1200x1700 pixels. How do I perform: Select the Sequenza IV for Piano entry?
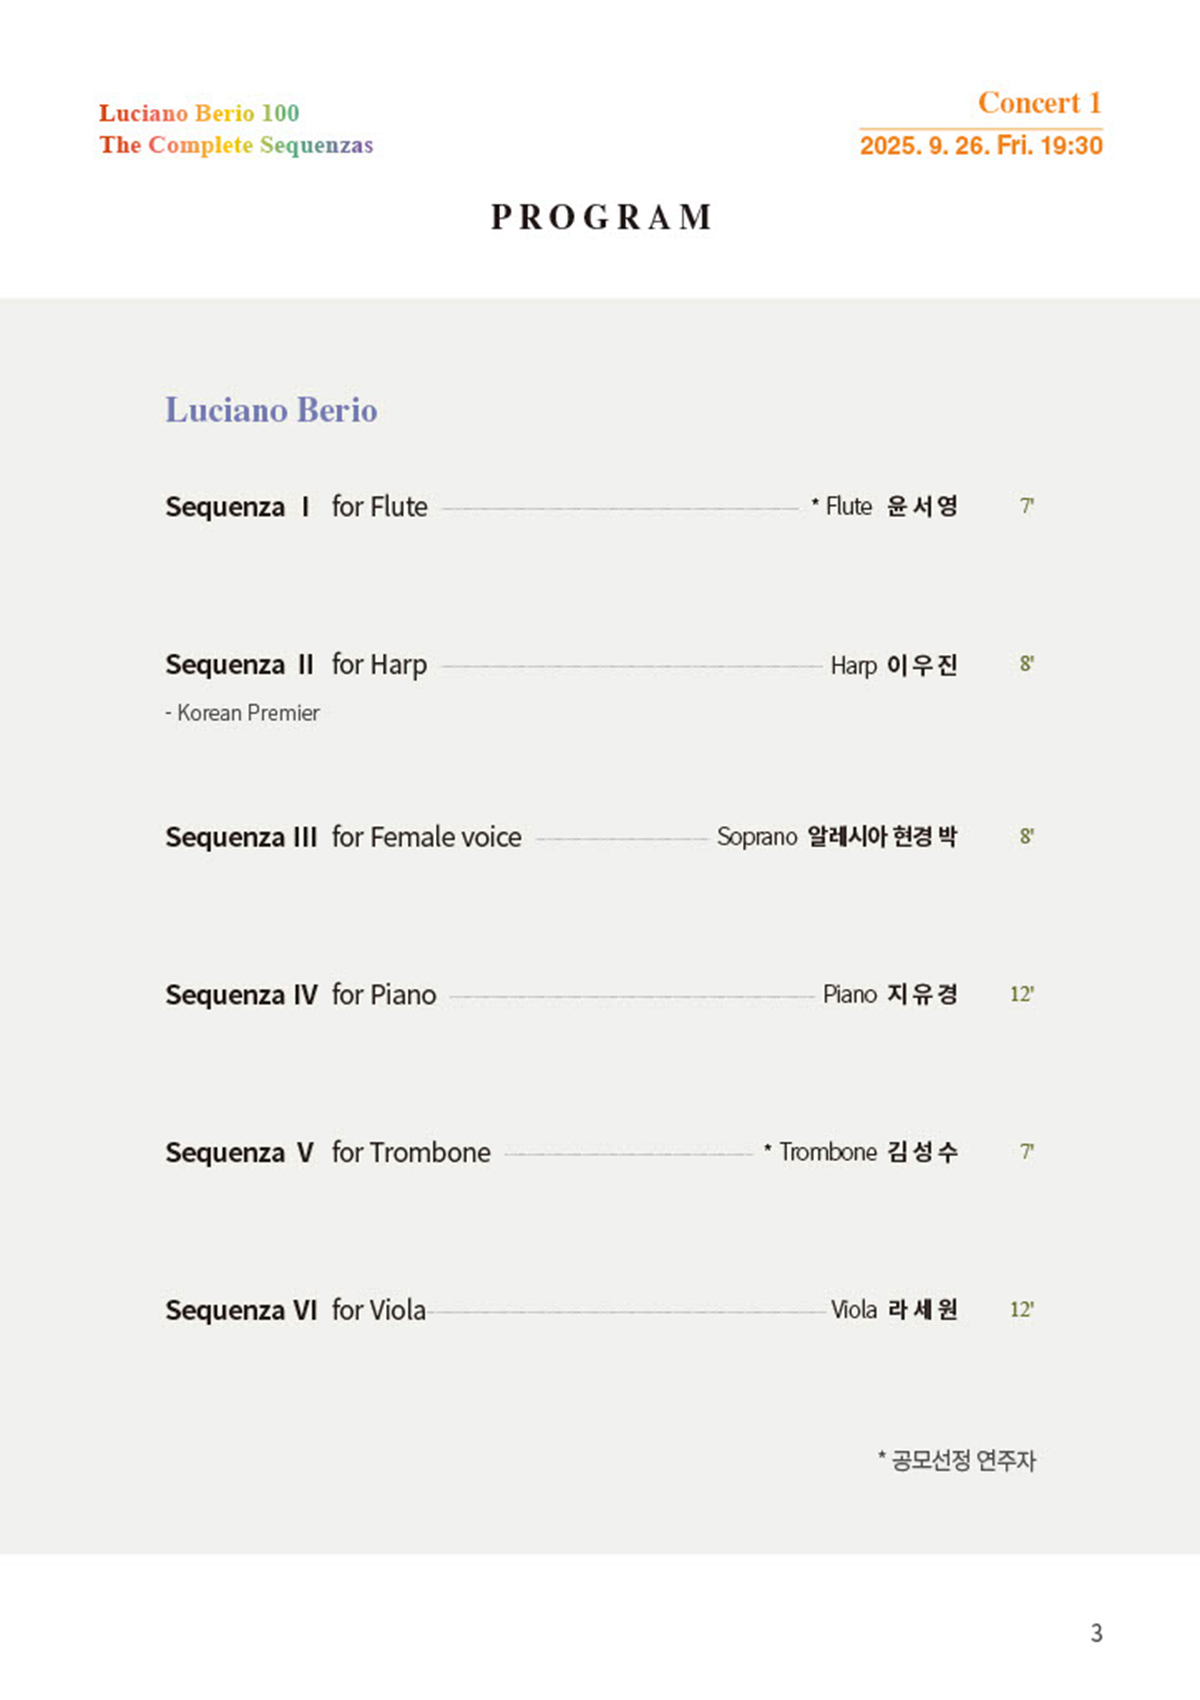click(300, 995)
